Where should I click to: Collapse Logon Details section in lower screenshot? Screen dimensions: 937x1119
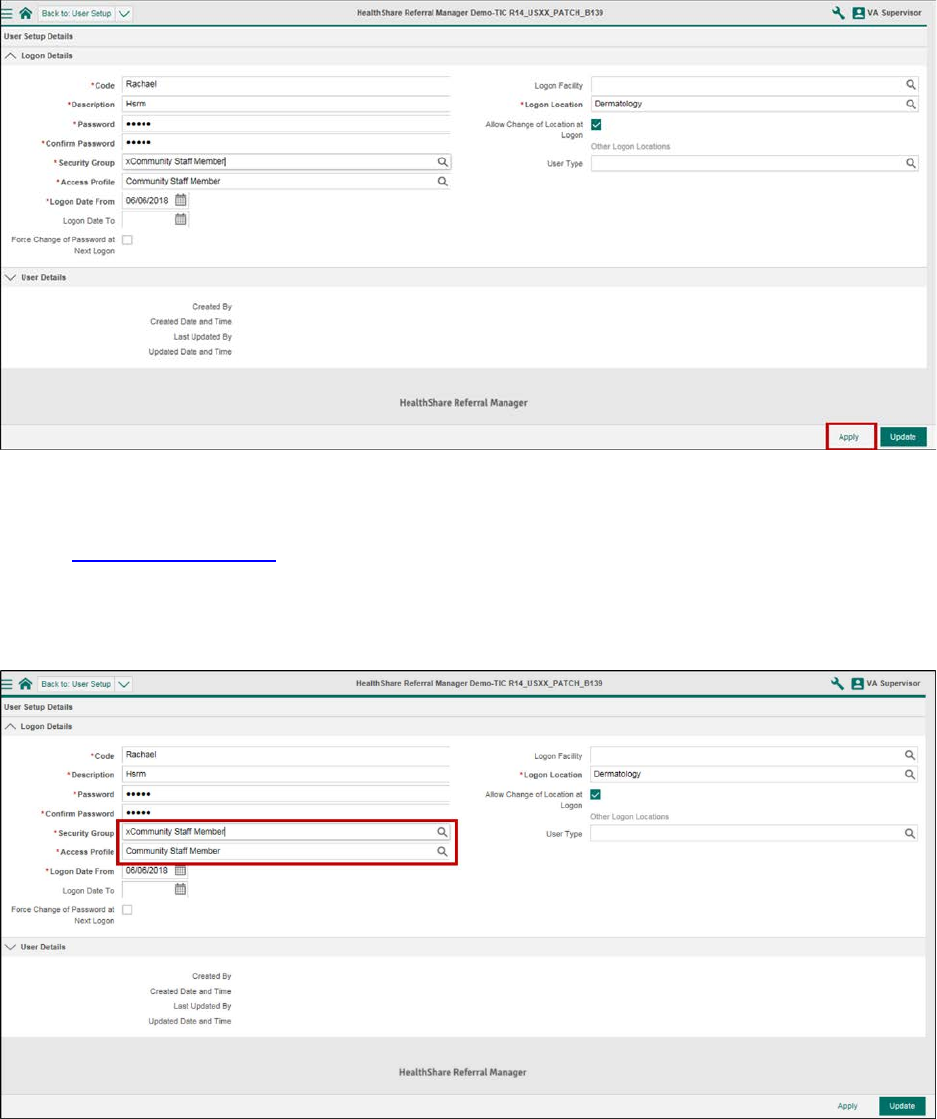(11, 726)
